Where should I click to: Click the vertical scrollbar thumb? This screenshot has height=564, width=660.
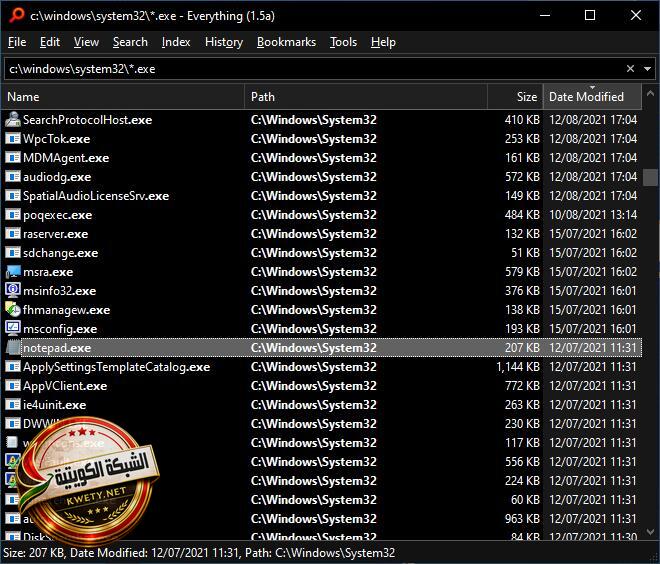coord(651,176)
